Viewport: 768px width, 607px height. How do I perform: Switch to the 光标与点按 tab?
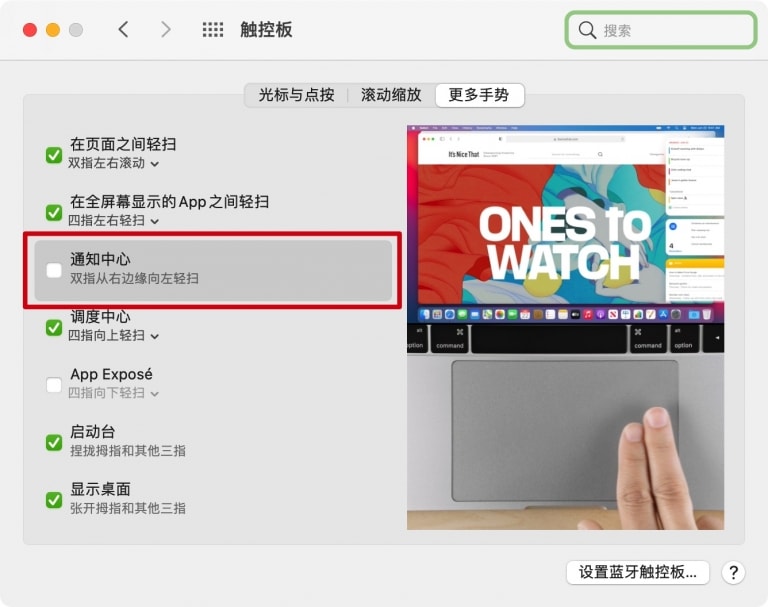point(296,95)
